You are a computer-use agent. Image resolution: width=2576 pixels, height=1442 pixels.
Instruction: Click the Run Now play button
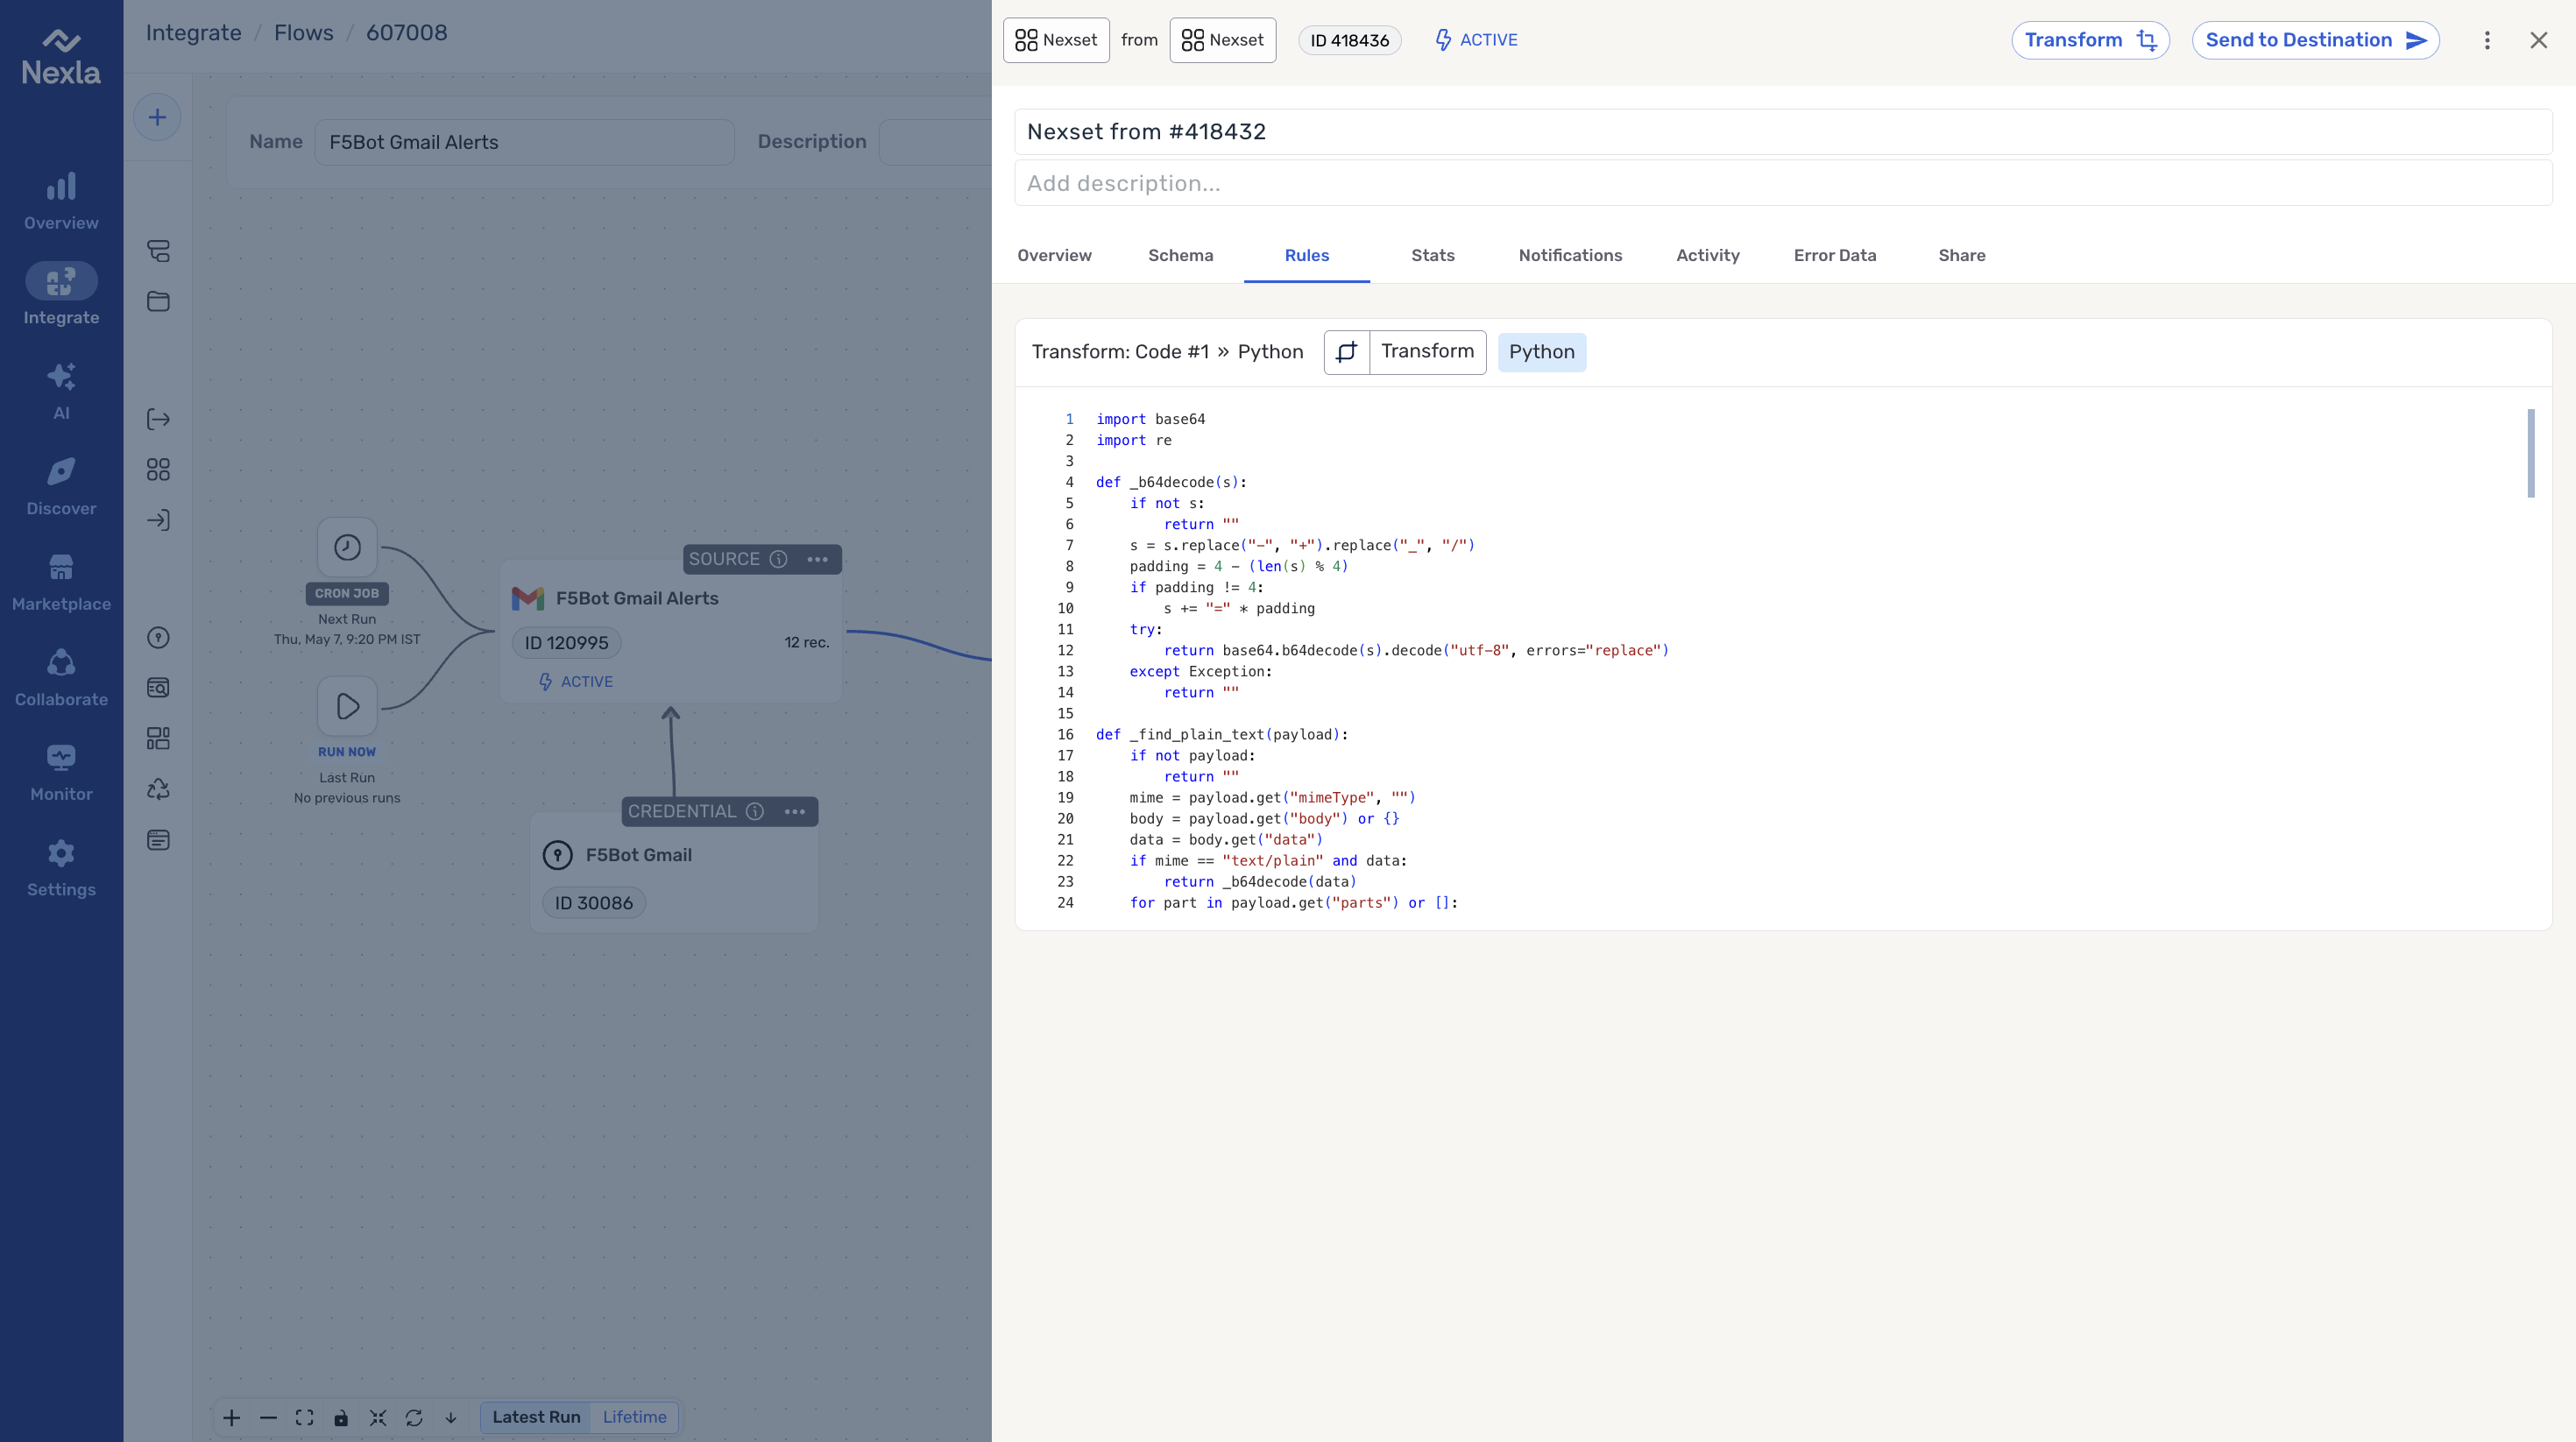347,706
